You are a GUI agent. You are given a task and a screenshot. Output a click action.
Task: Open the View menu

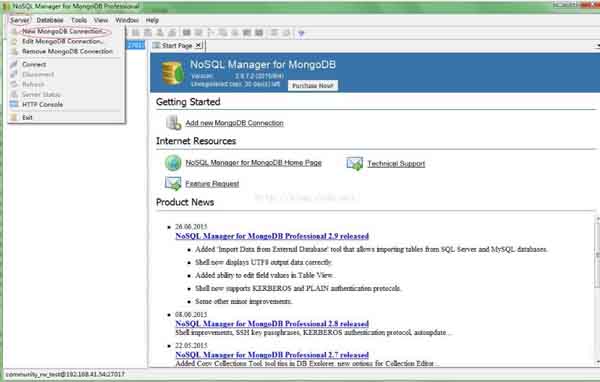[x=101, y=20]
